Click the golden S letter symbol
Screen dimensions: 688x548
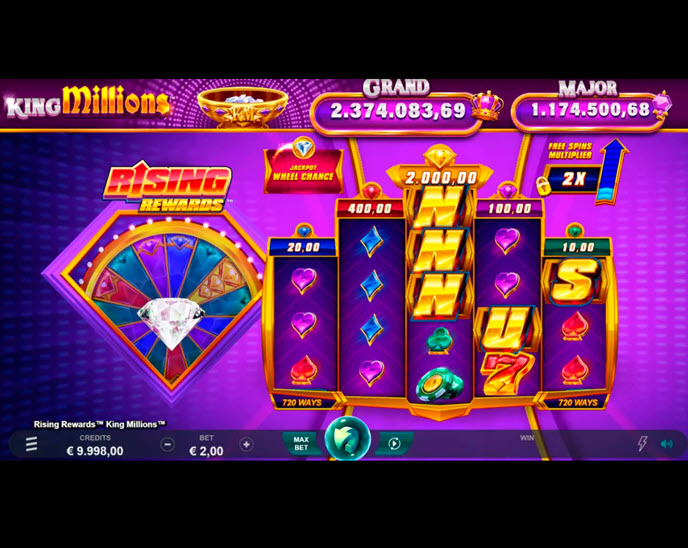point(574,280)
